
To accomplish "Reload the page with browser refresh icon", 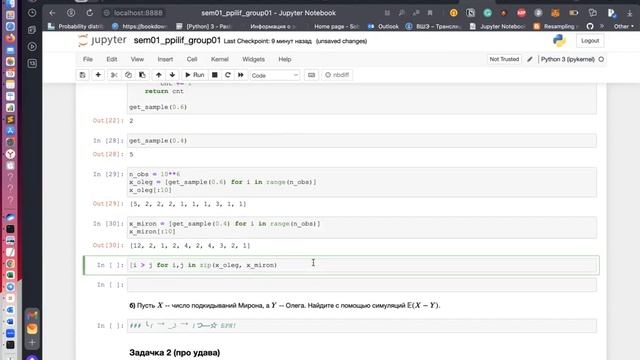I will click(89, 13).
